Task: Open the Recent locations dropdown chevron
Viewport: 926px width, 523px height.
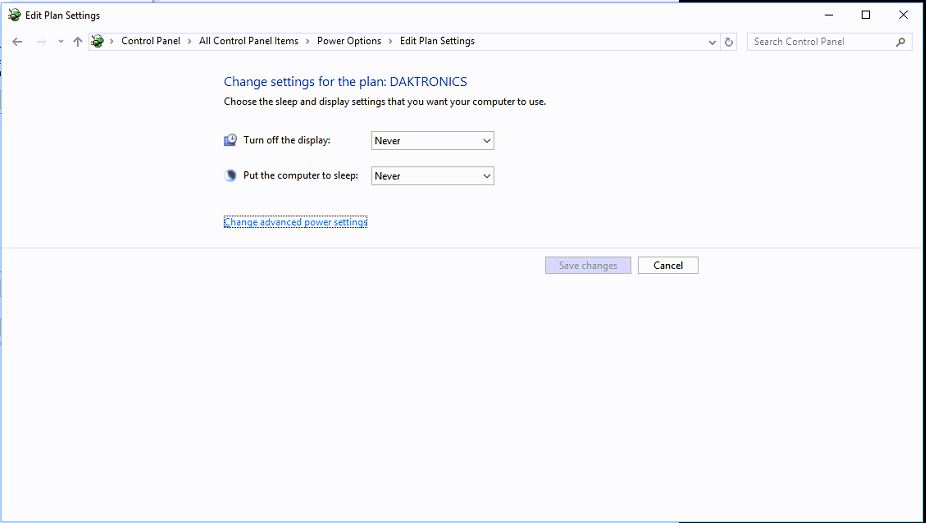Action: (x=61, y=42)
